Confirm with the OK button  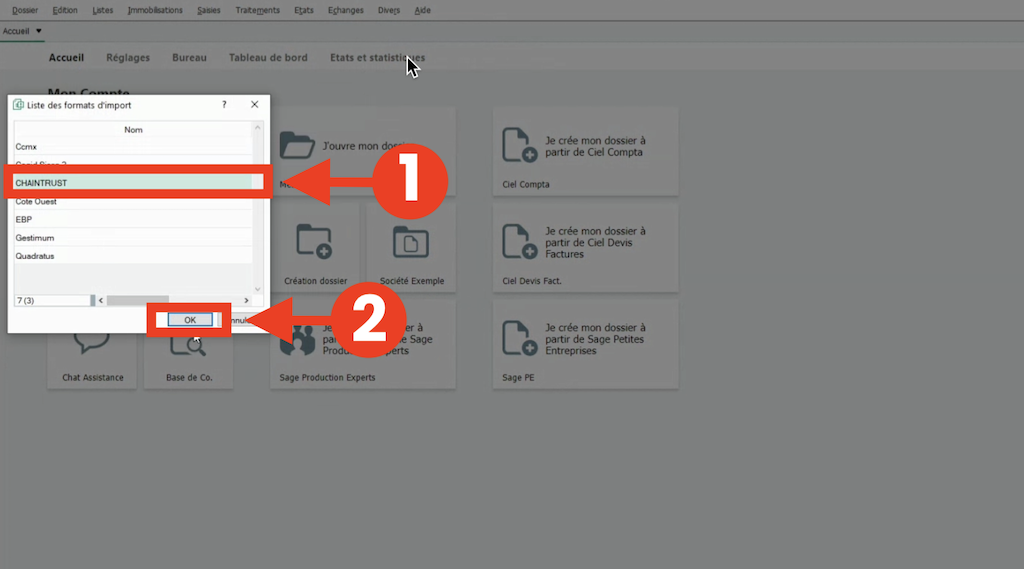[190, 320]
